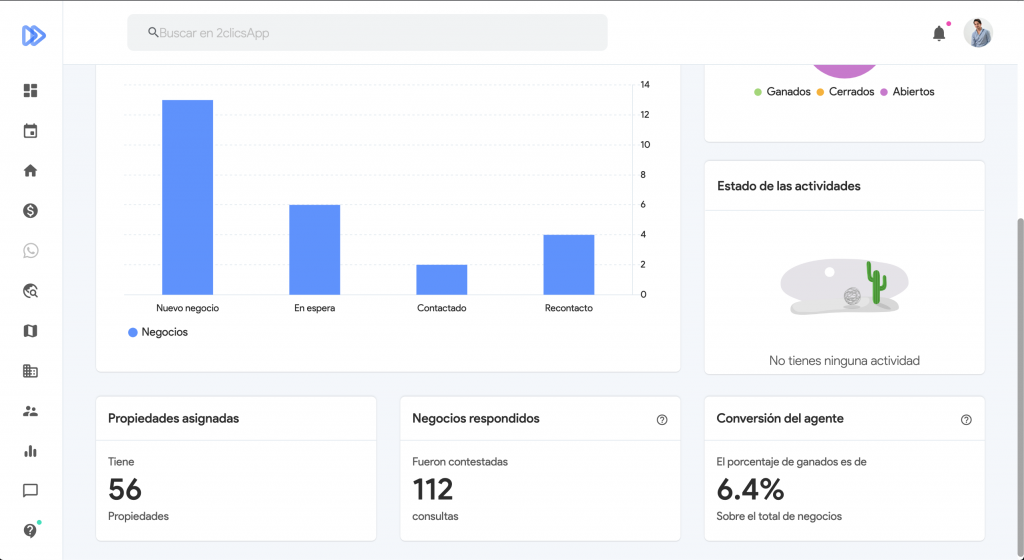Click the En espera axis label

(x=315, y=308)
